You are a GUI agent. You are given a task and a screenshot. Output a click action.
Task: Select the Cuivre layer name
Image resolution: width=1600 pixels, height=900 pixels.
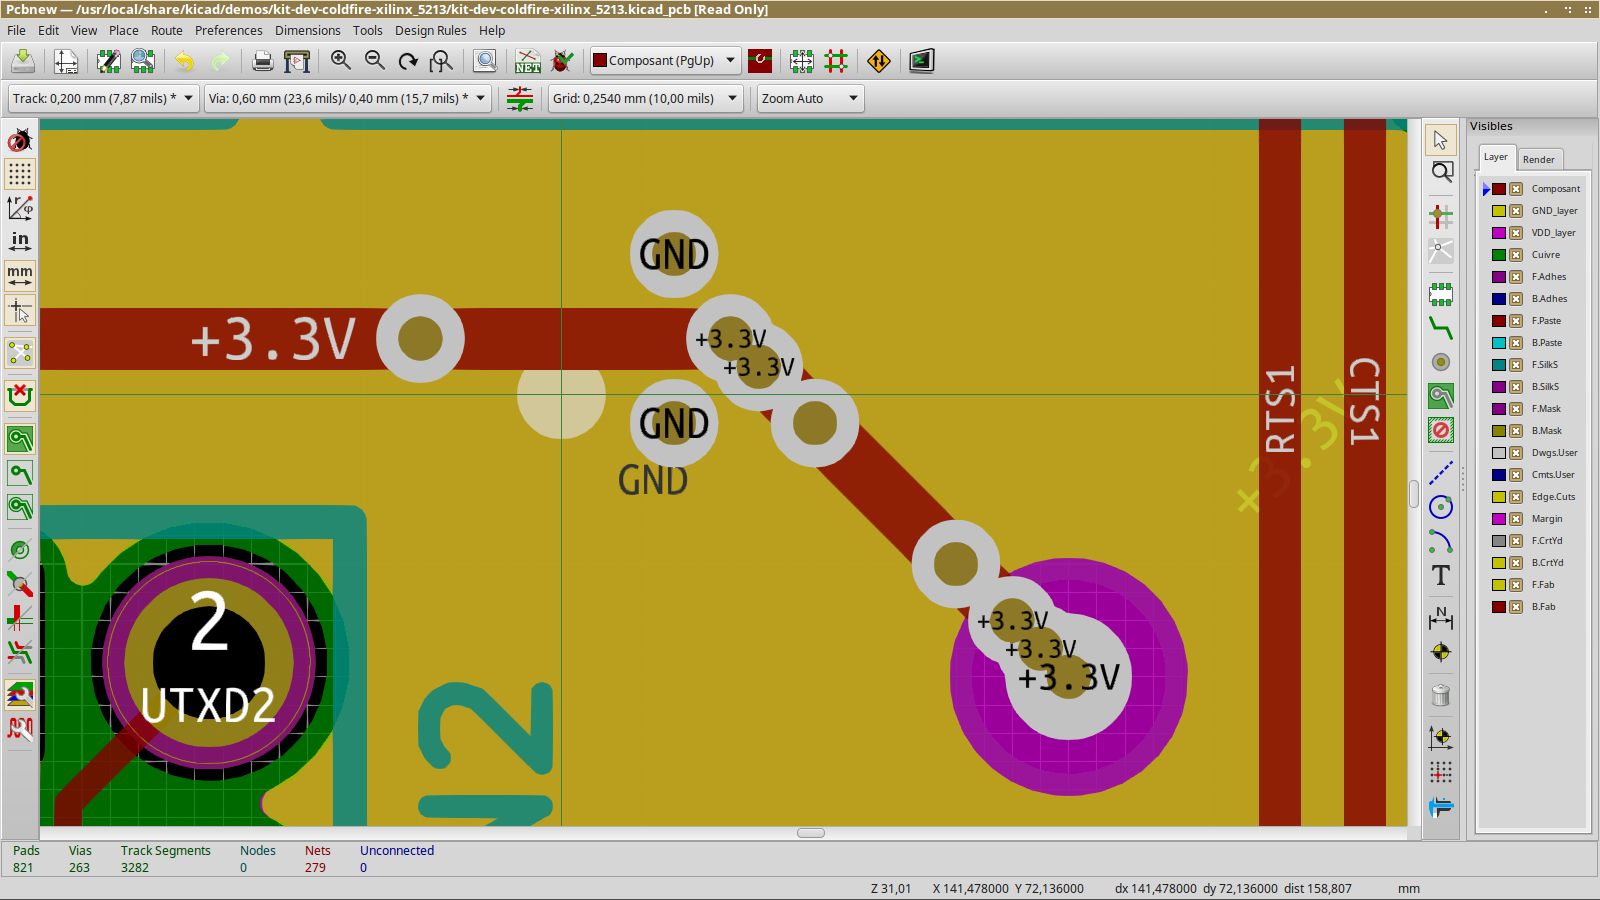pyautogui.click(x=1545, y=255)
